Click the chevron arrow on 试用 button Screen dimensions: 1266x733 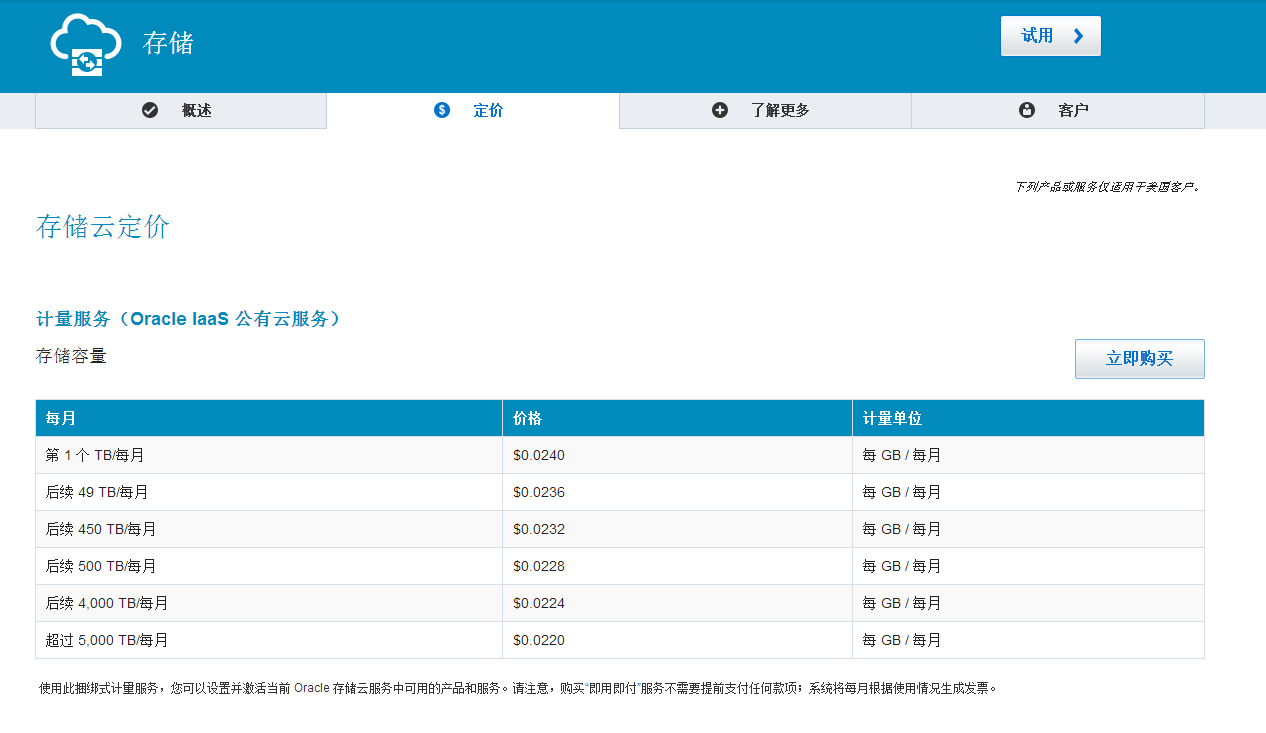tap(1078, 36)
